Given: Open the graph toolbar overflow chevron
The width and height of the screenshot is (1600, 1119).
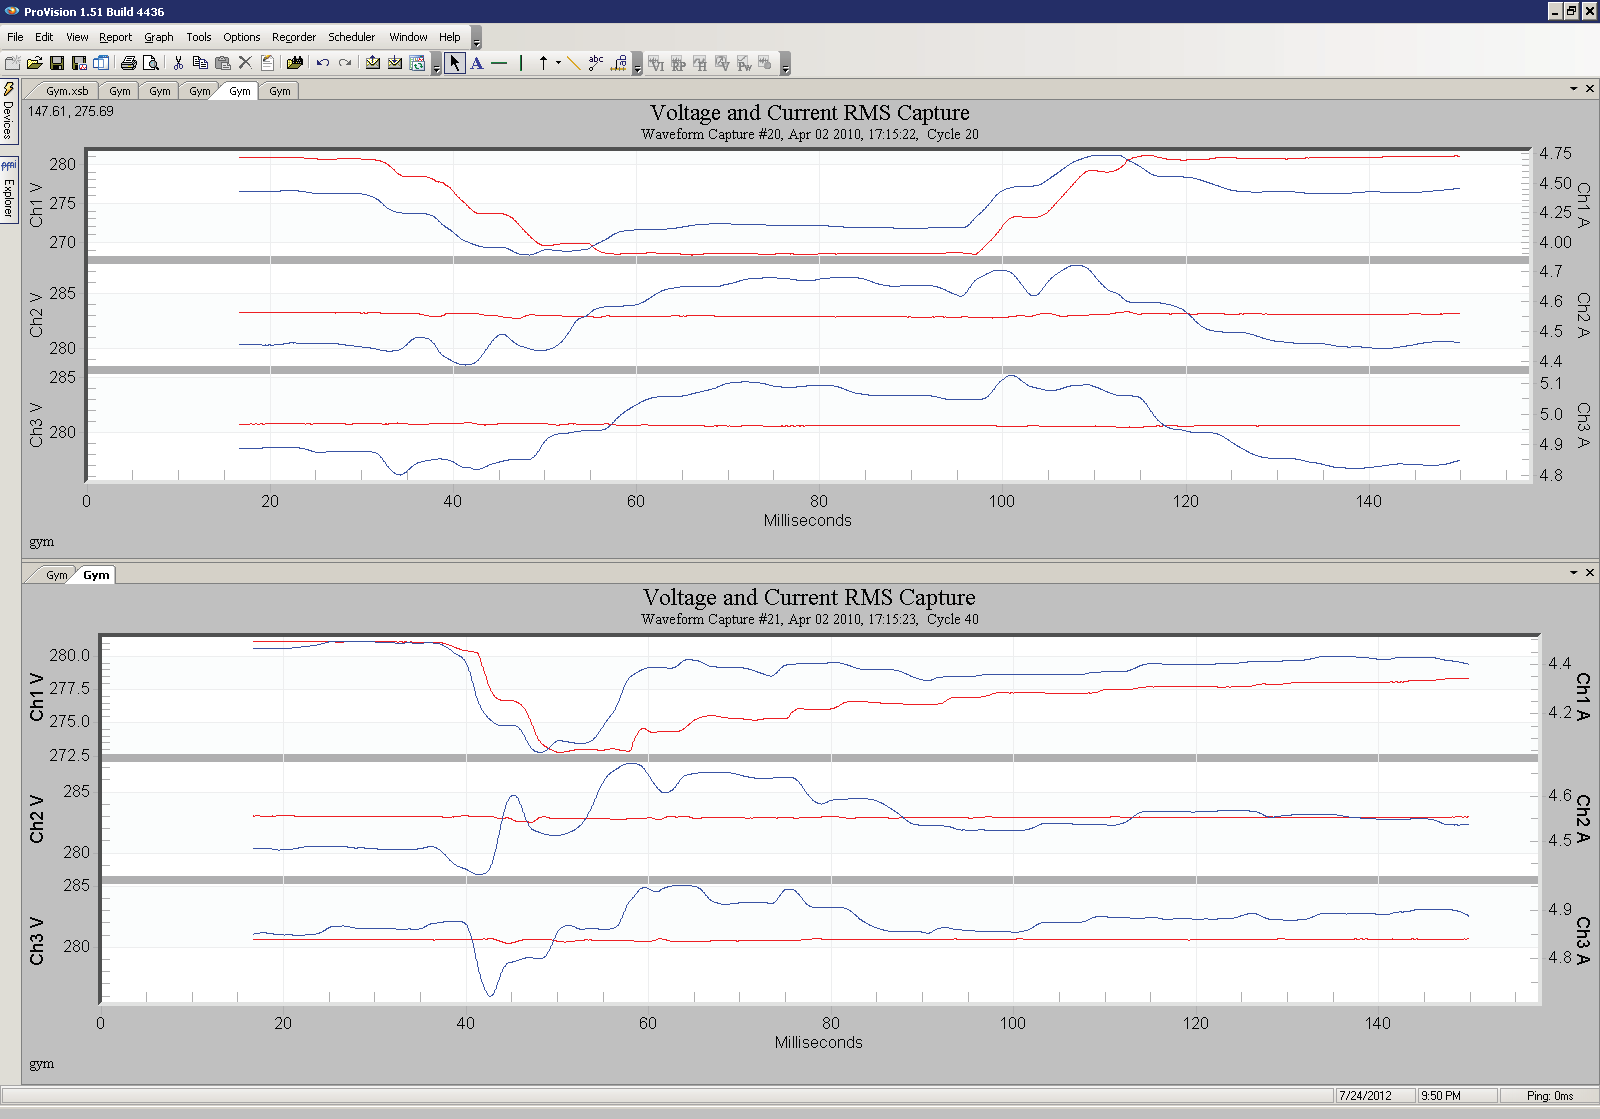Looking at the screenshot, I should [x=785, y=66].
